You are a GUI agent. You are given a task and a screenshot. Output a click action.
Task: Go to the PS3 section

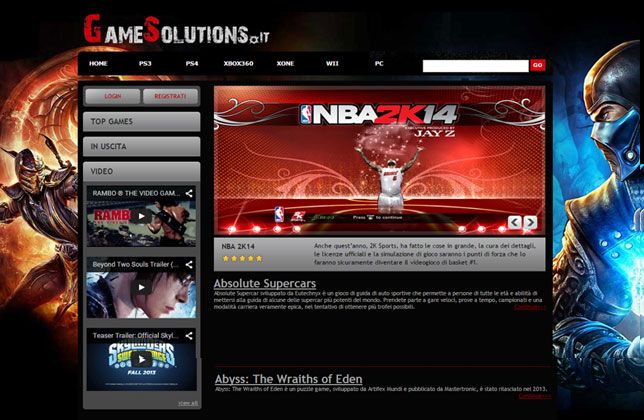tap(145, 64)
